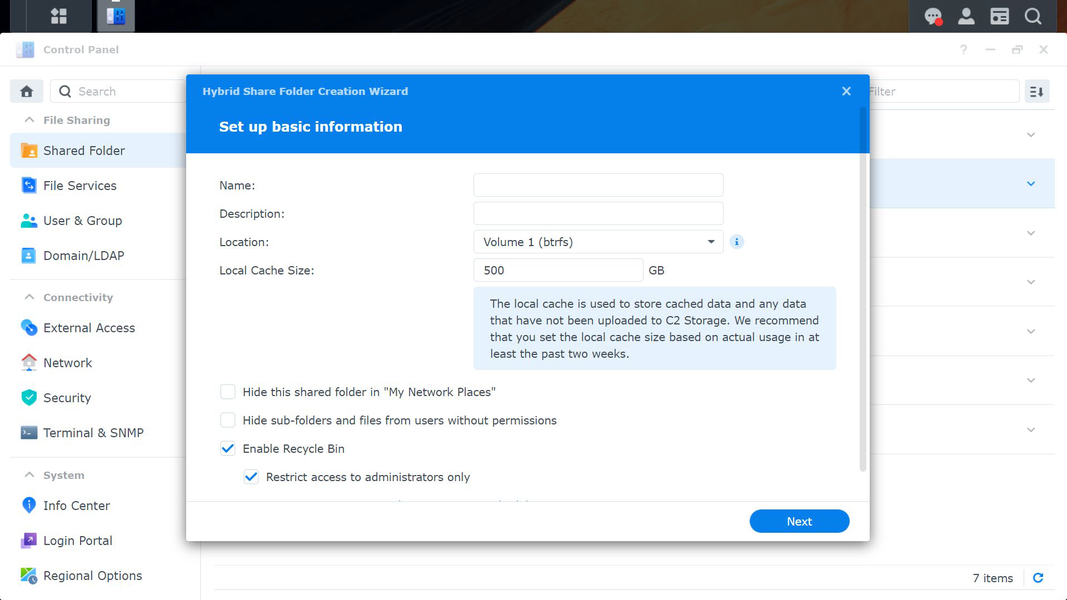This screenshot has width=1067, height=600.
Task: Uncheck Enable Recycle Bin
Action: (227, 448)
